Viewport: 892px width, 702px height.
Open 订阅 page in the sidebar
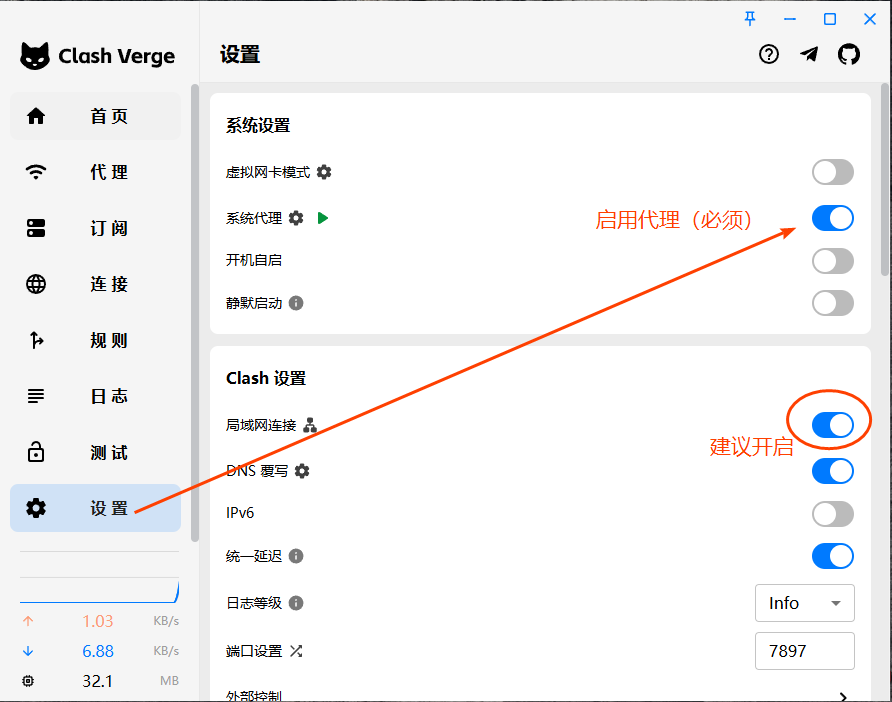click(96, 228)
